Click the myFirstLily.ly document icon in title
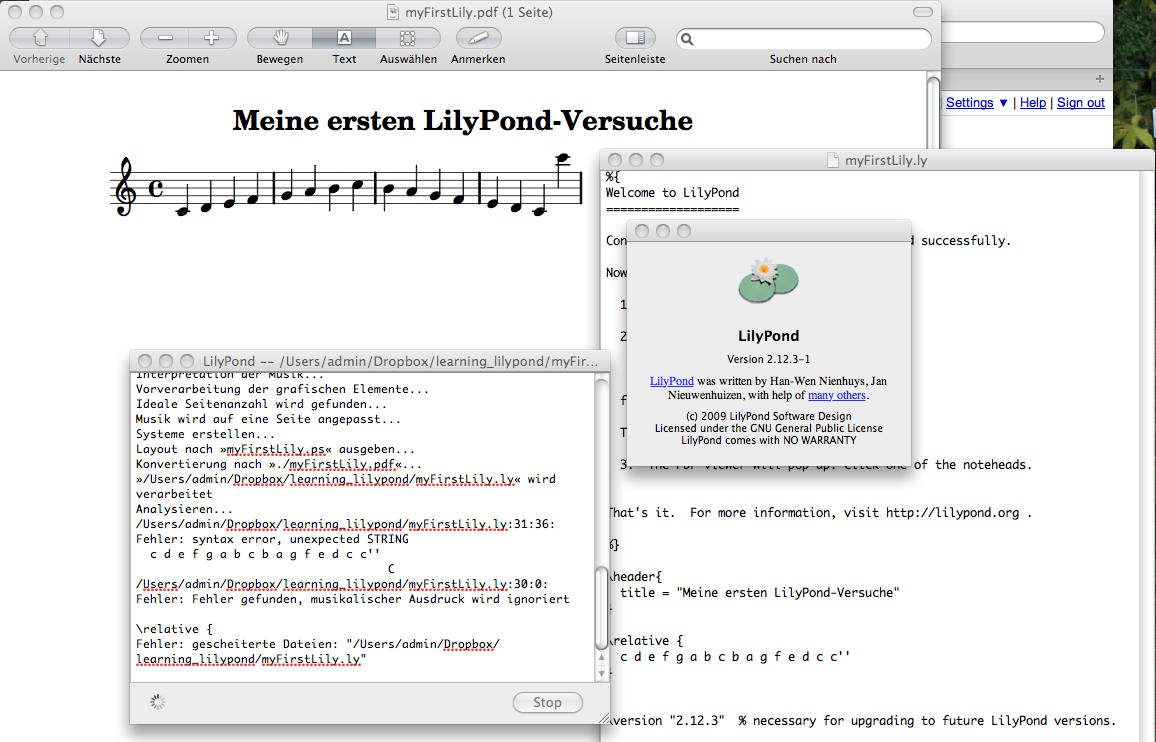1156x742 pixels. pyautogui.click(x=833, y=160)
